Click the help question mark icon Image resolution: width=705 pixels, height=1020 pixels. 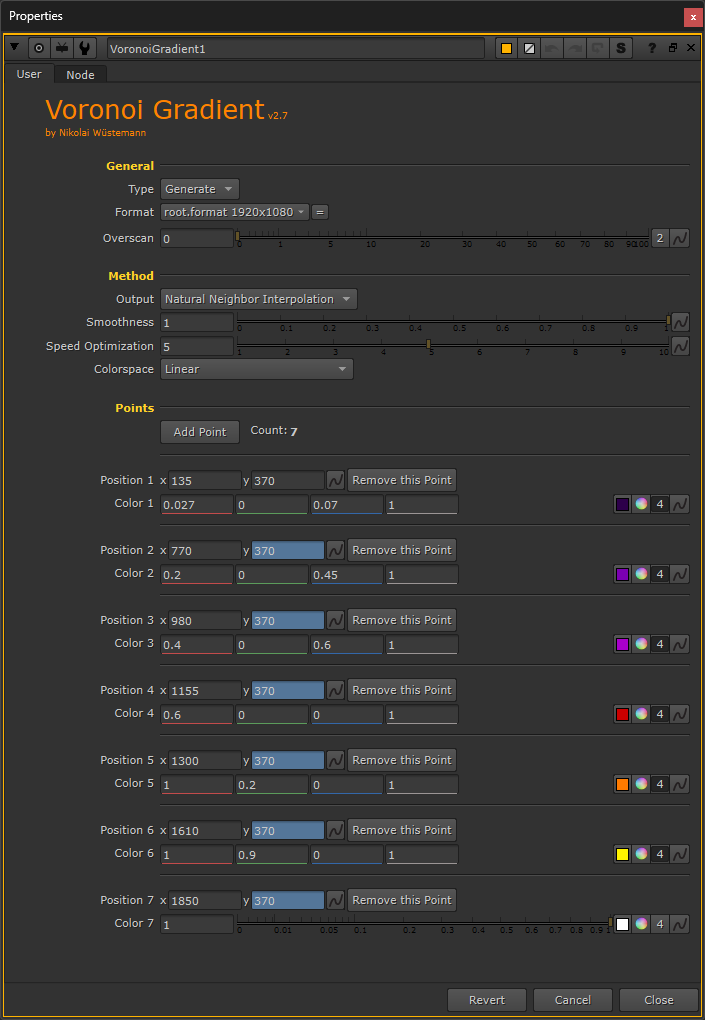pyautogui.click(x=652, y=48)
